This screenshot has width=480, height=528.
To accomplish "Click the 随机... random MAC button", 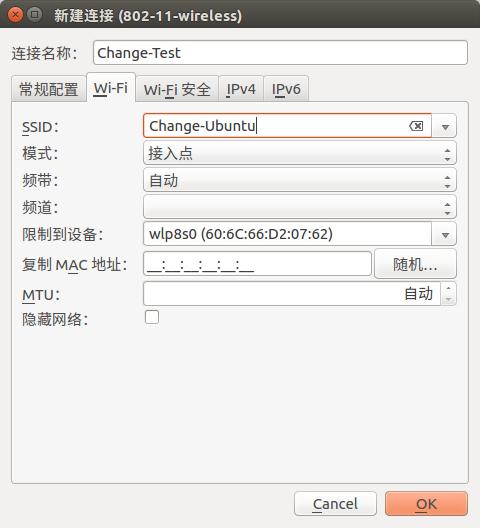I will (x=415, y=264).
